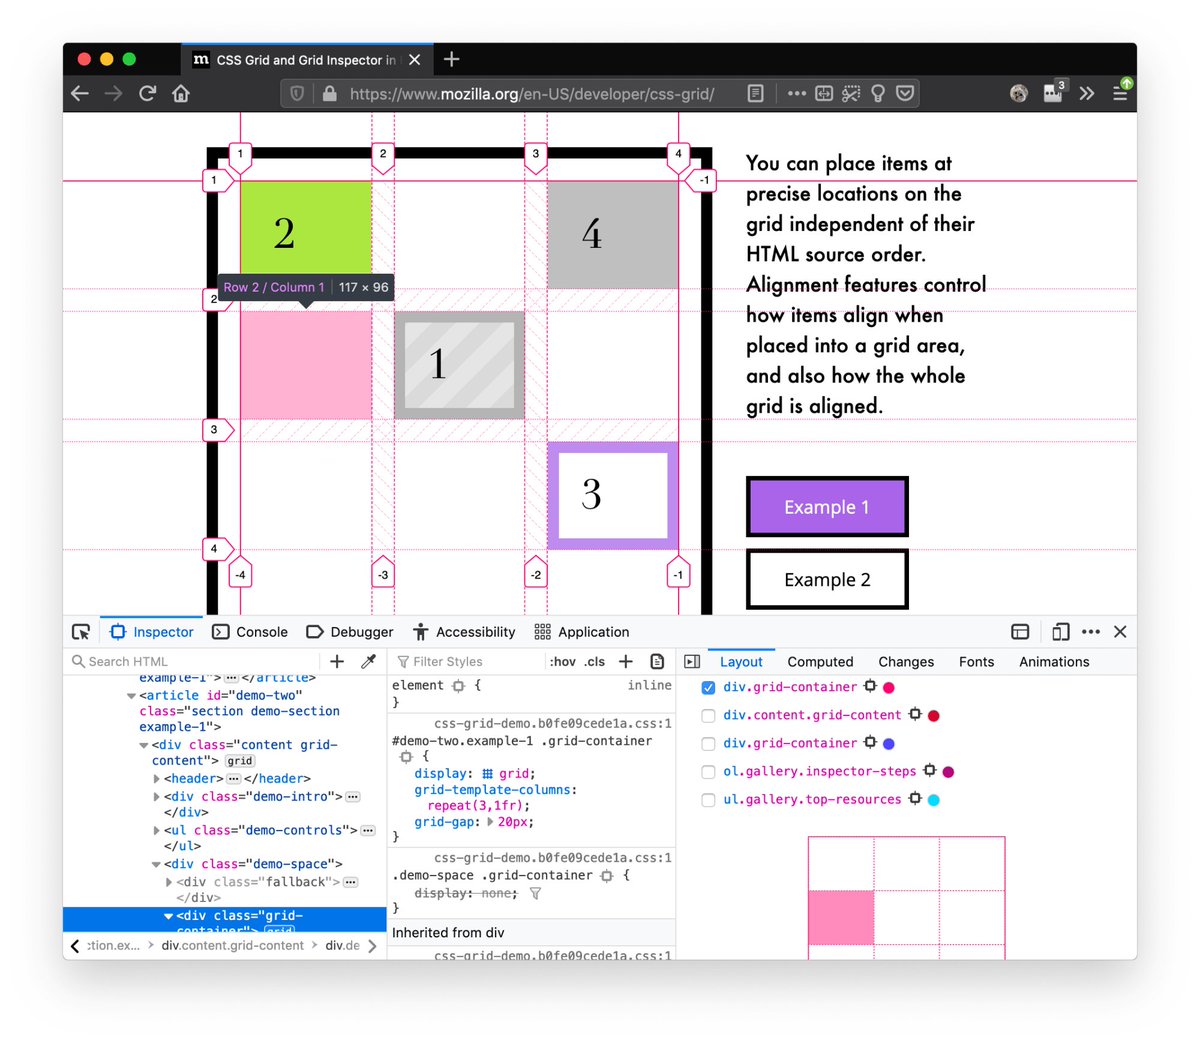Enable ul.gallery.top-resources overlay checkbox
The image size is (1200, 1043).
tap(708, 799)
